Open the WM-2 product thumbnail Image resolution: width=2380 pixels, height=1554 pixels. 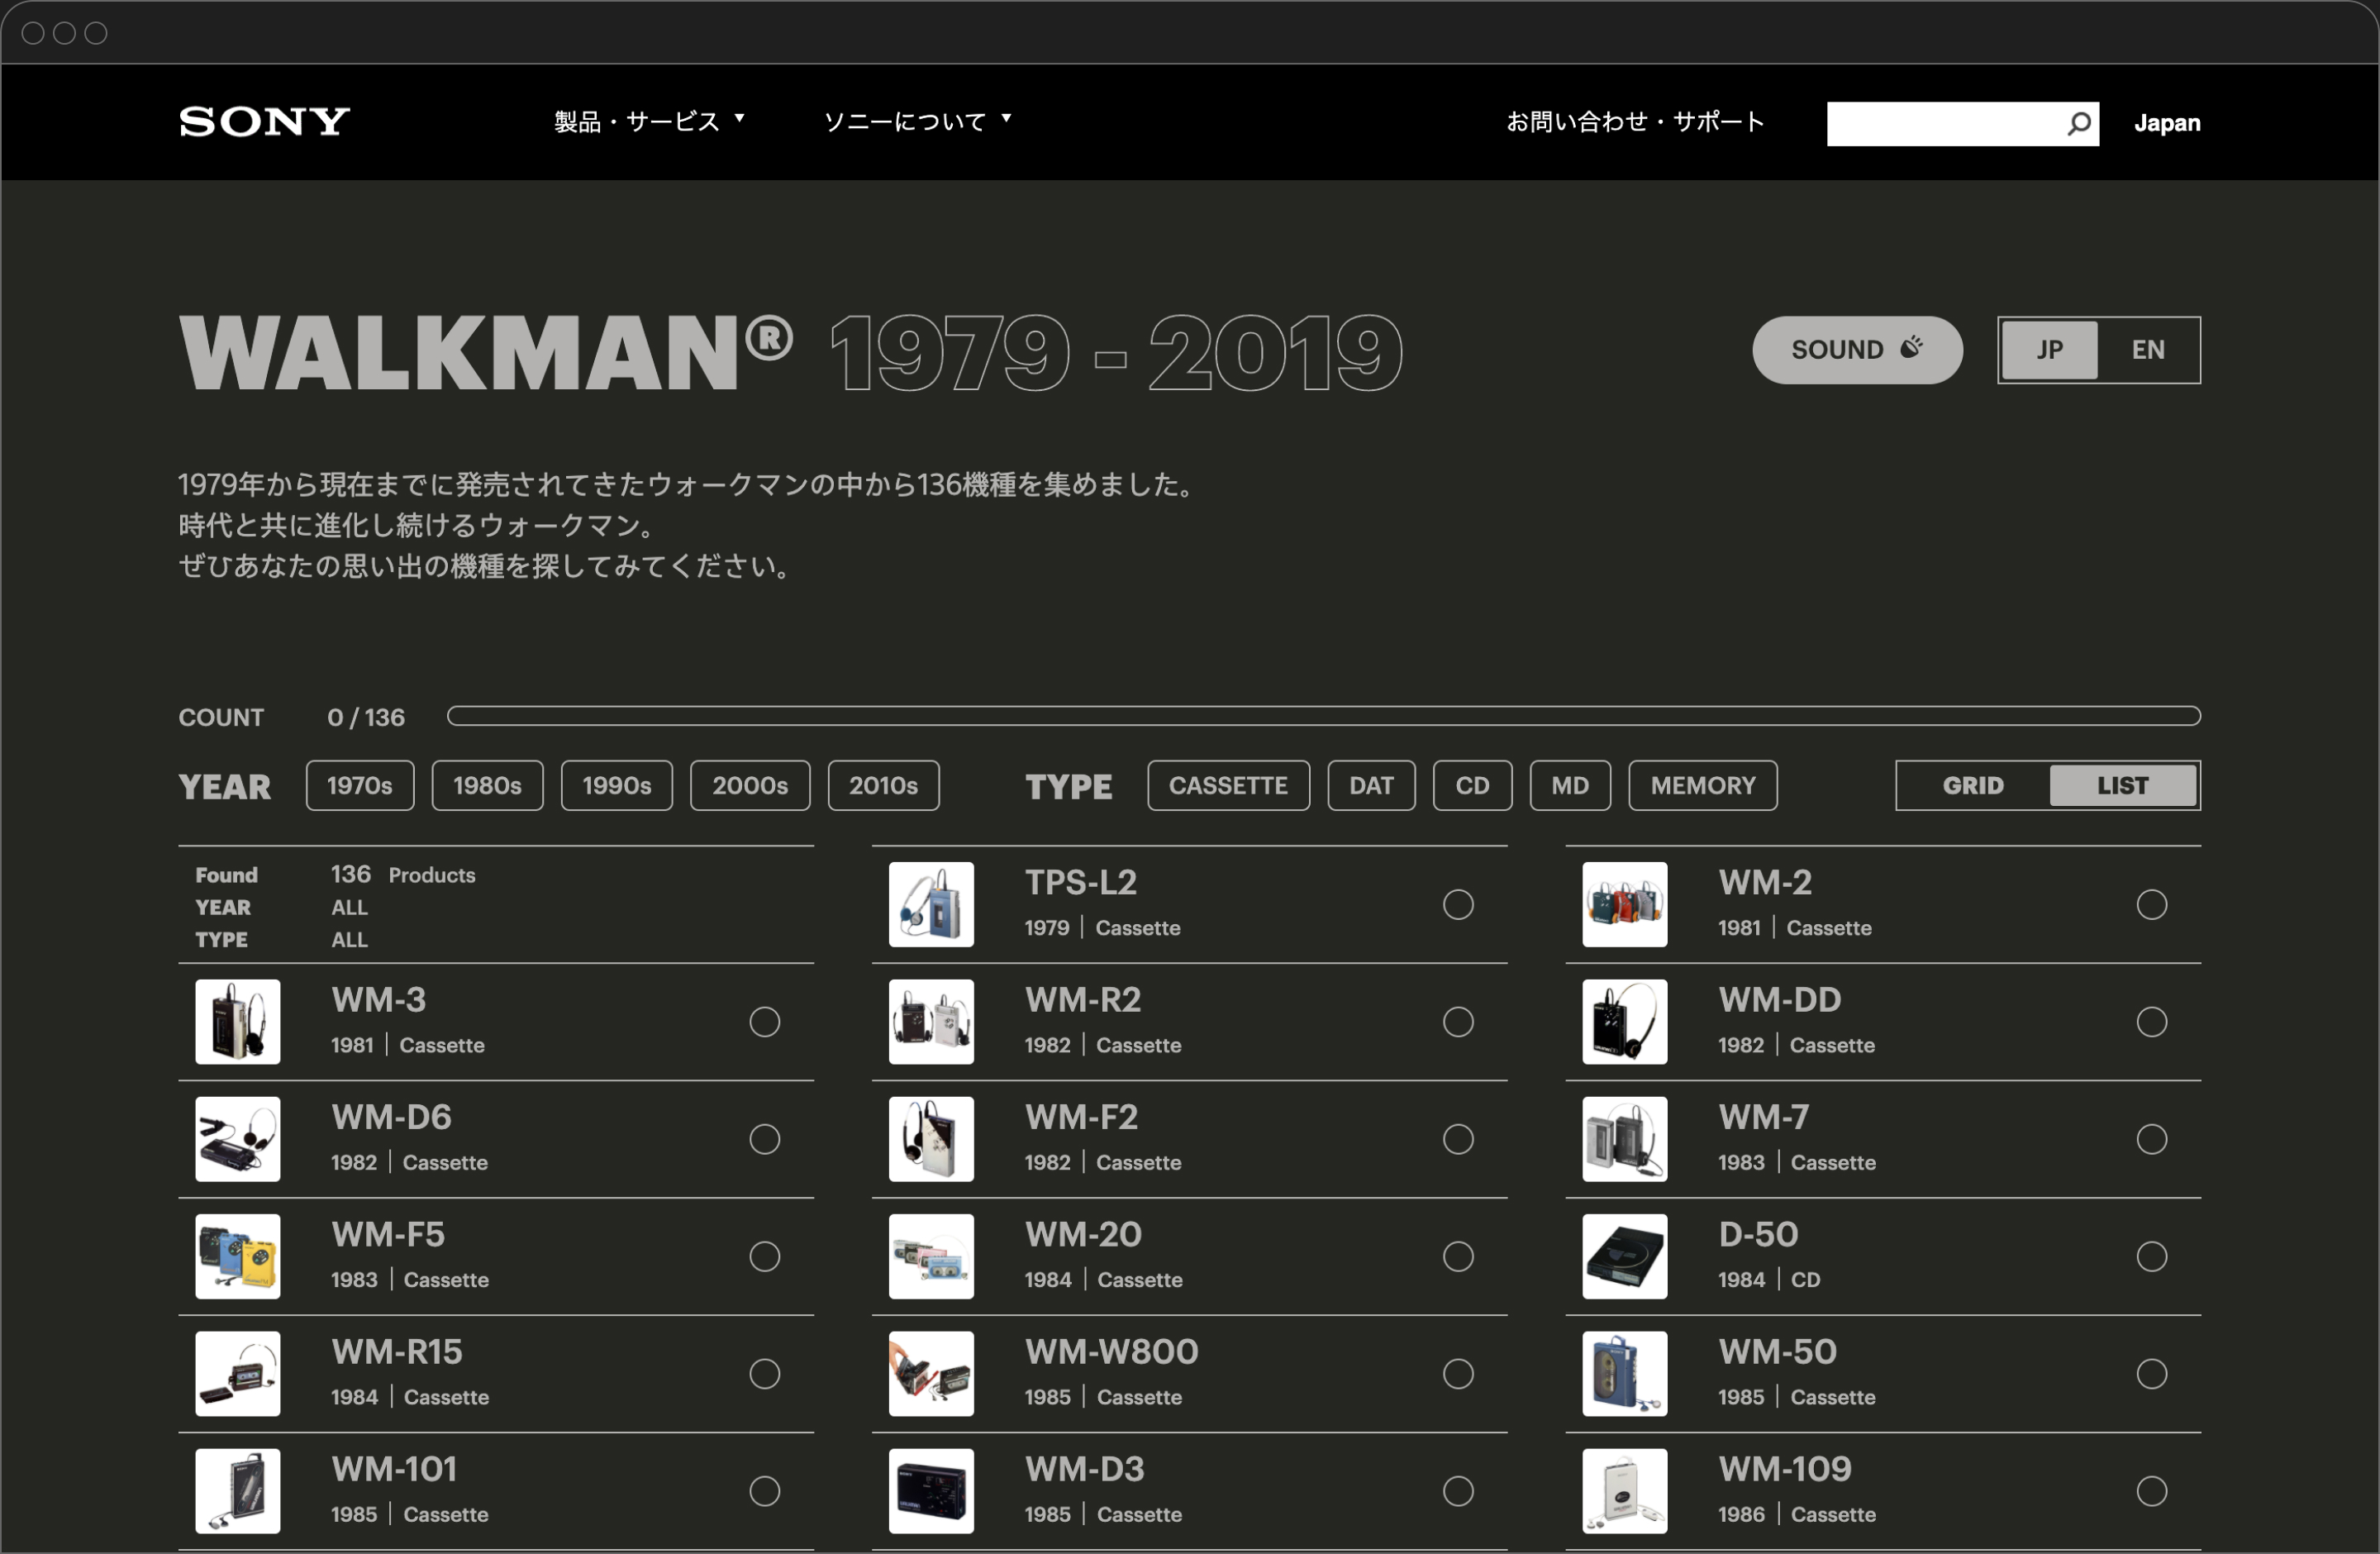[1624, 905]
